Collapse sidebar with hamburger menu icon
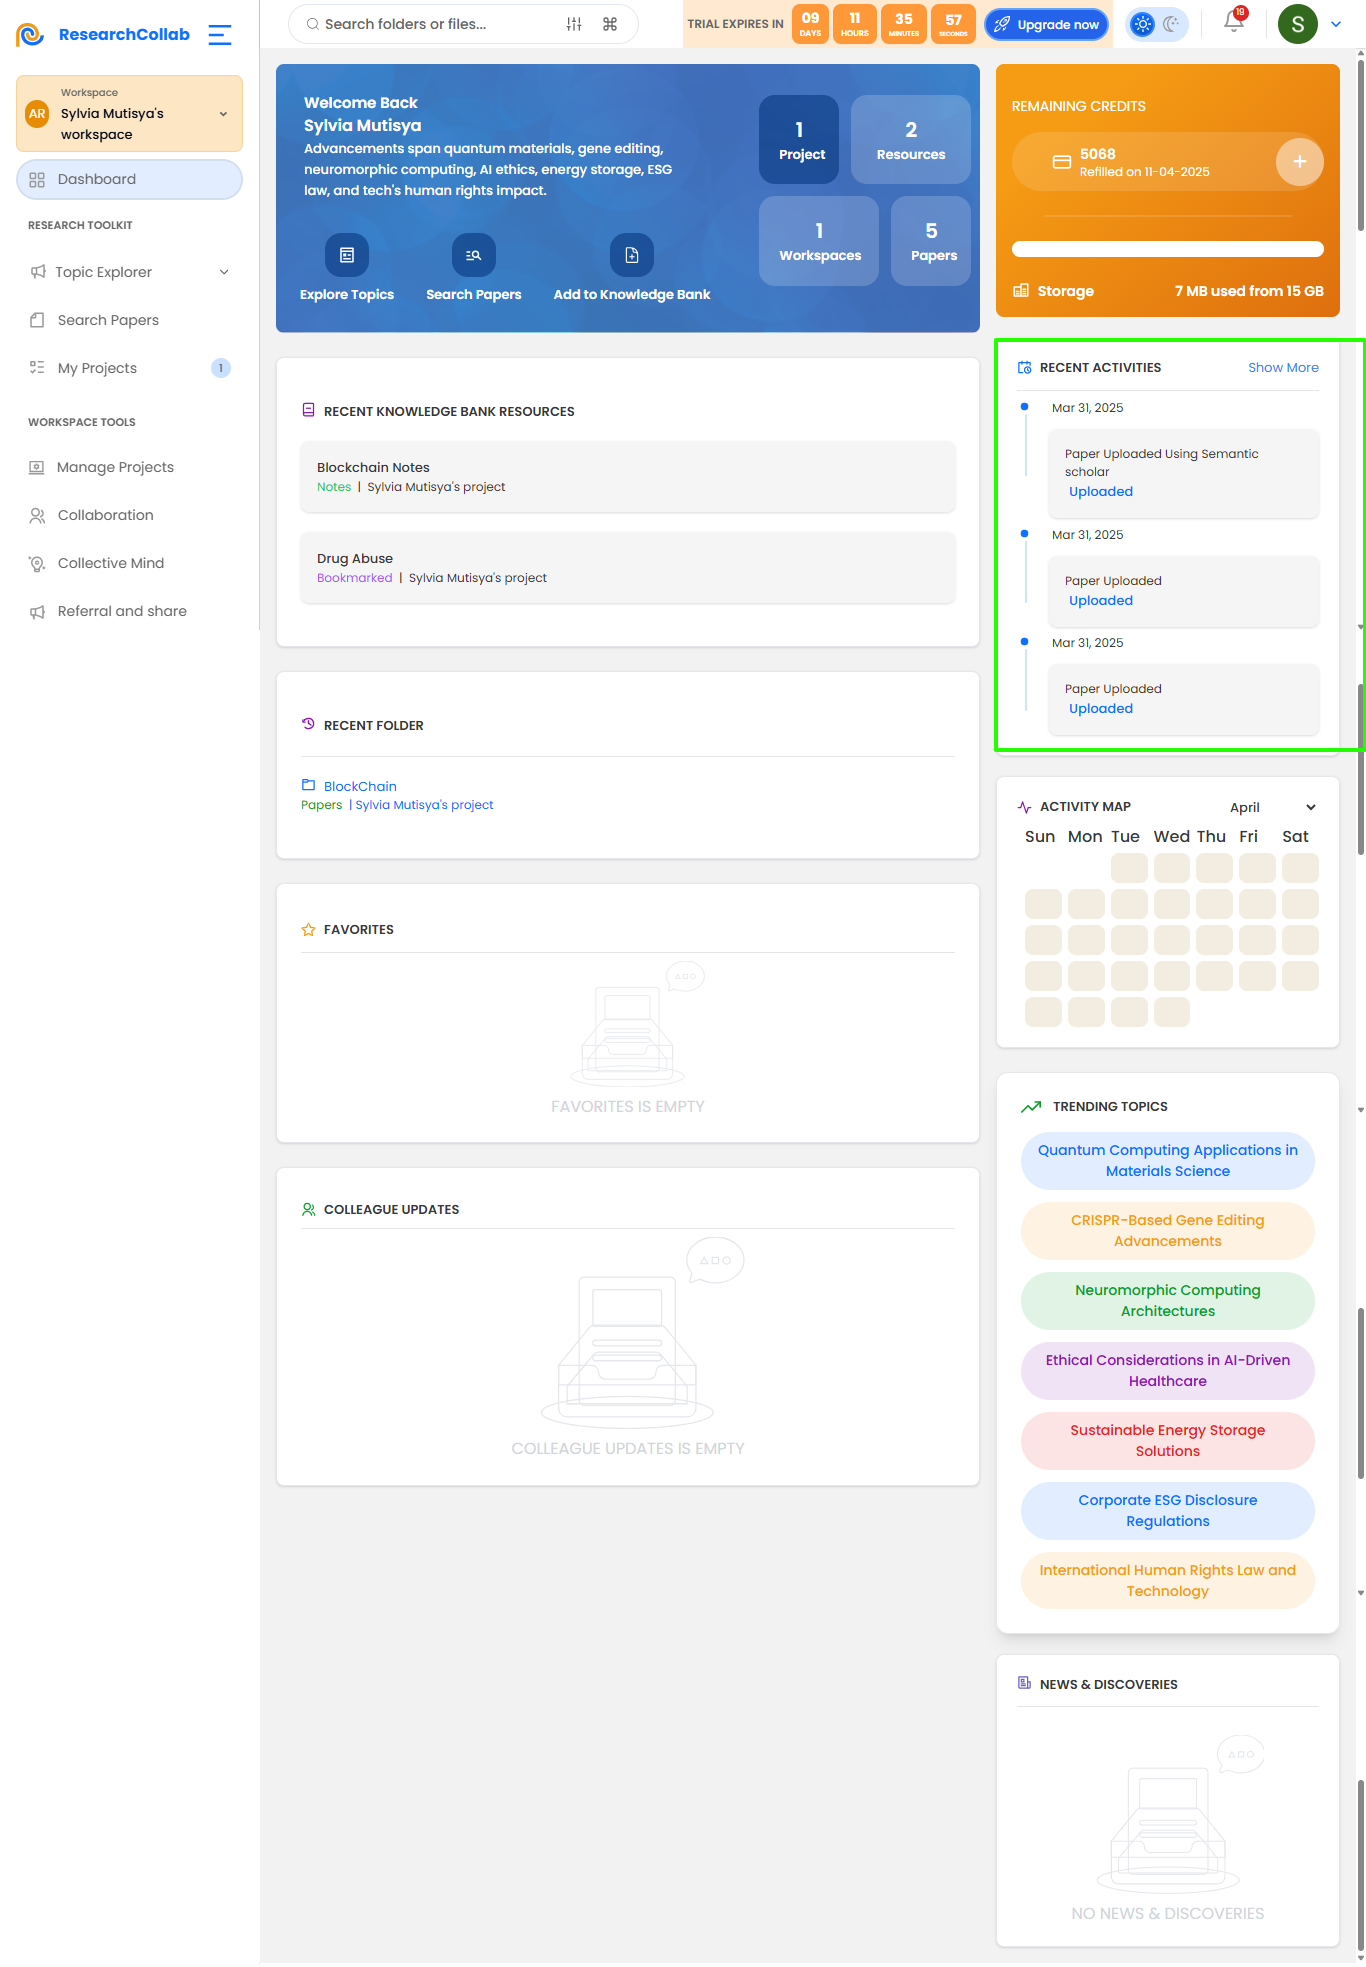The width and height of the screenshot is (1366, 1967). point(220,35)
